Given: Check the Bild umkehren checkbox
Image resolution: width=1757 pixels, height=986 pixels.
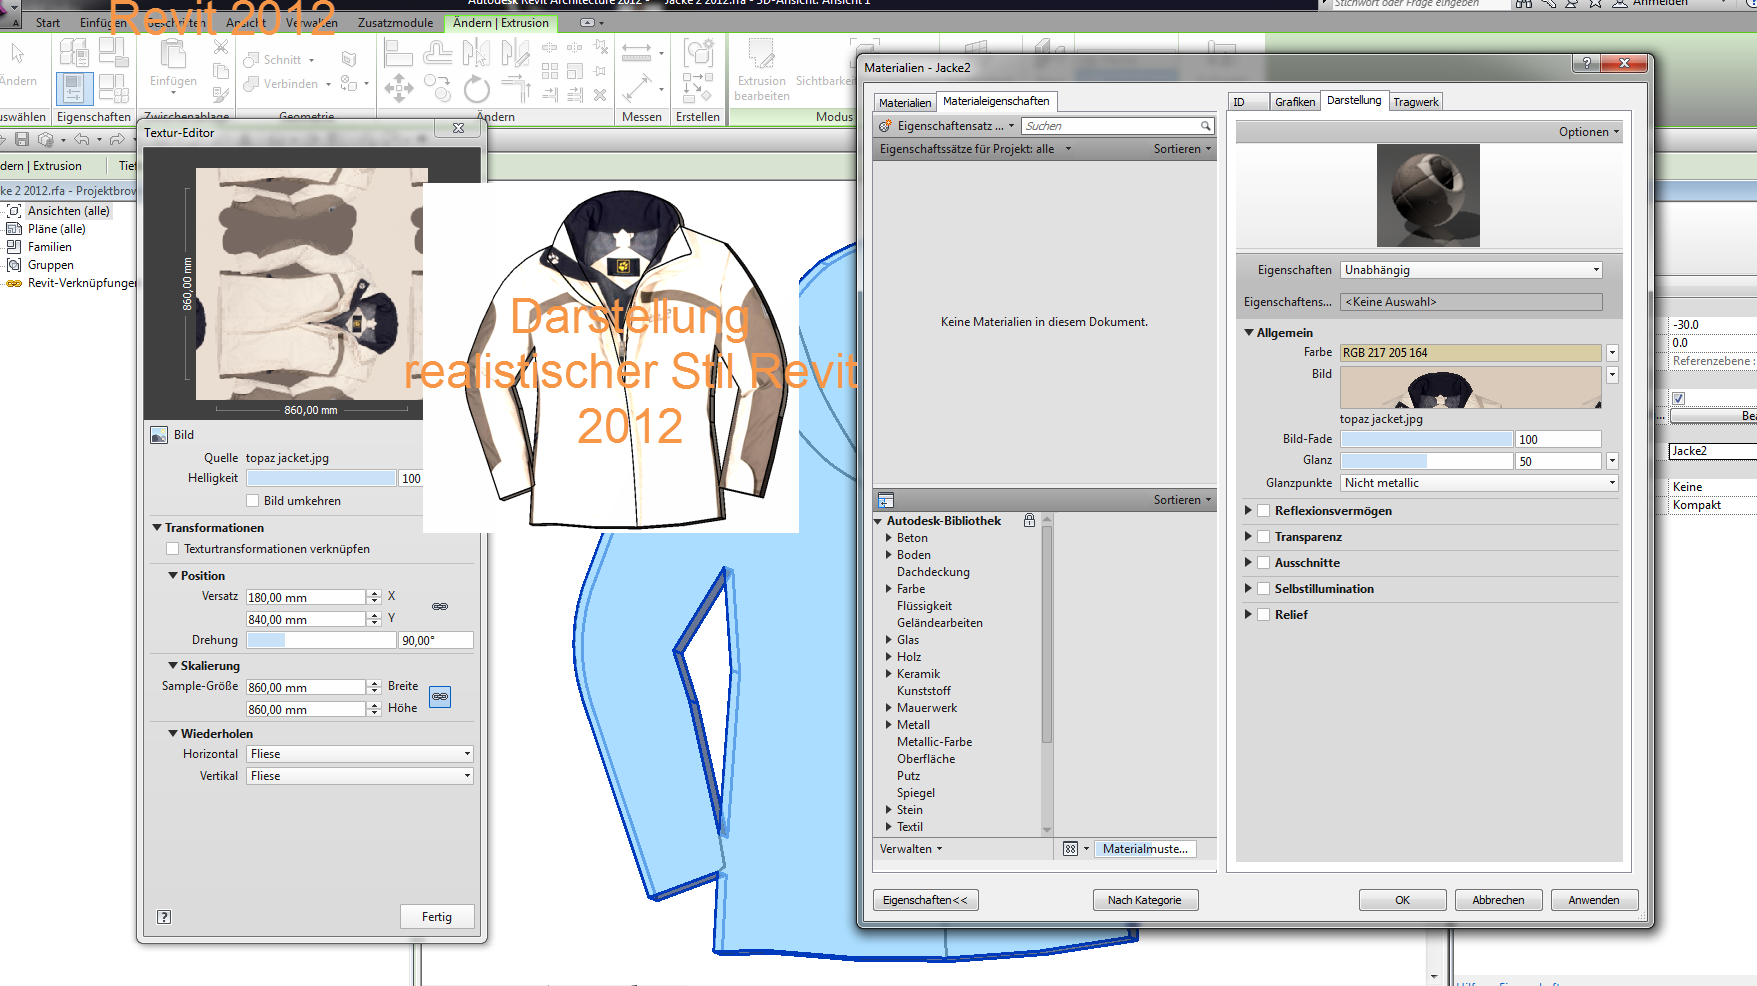Looking at the screenshot, I should pyautogui.click(x=253, y=501).
